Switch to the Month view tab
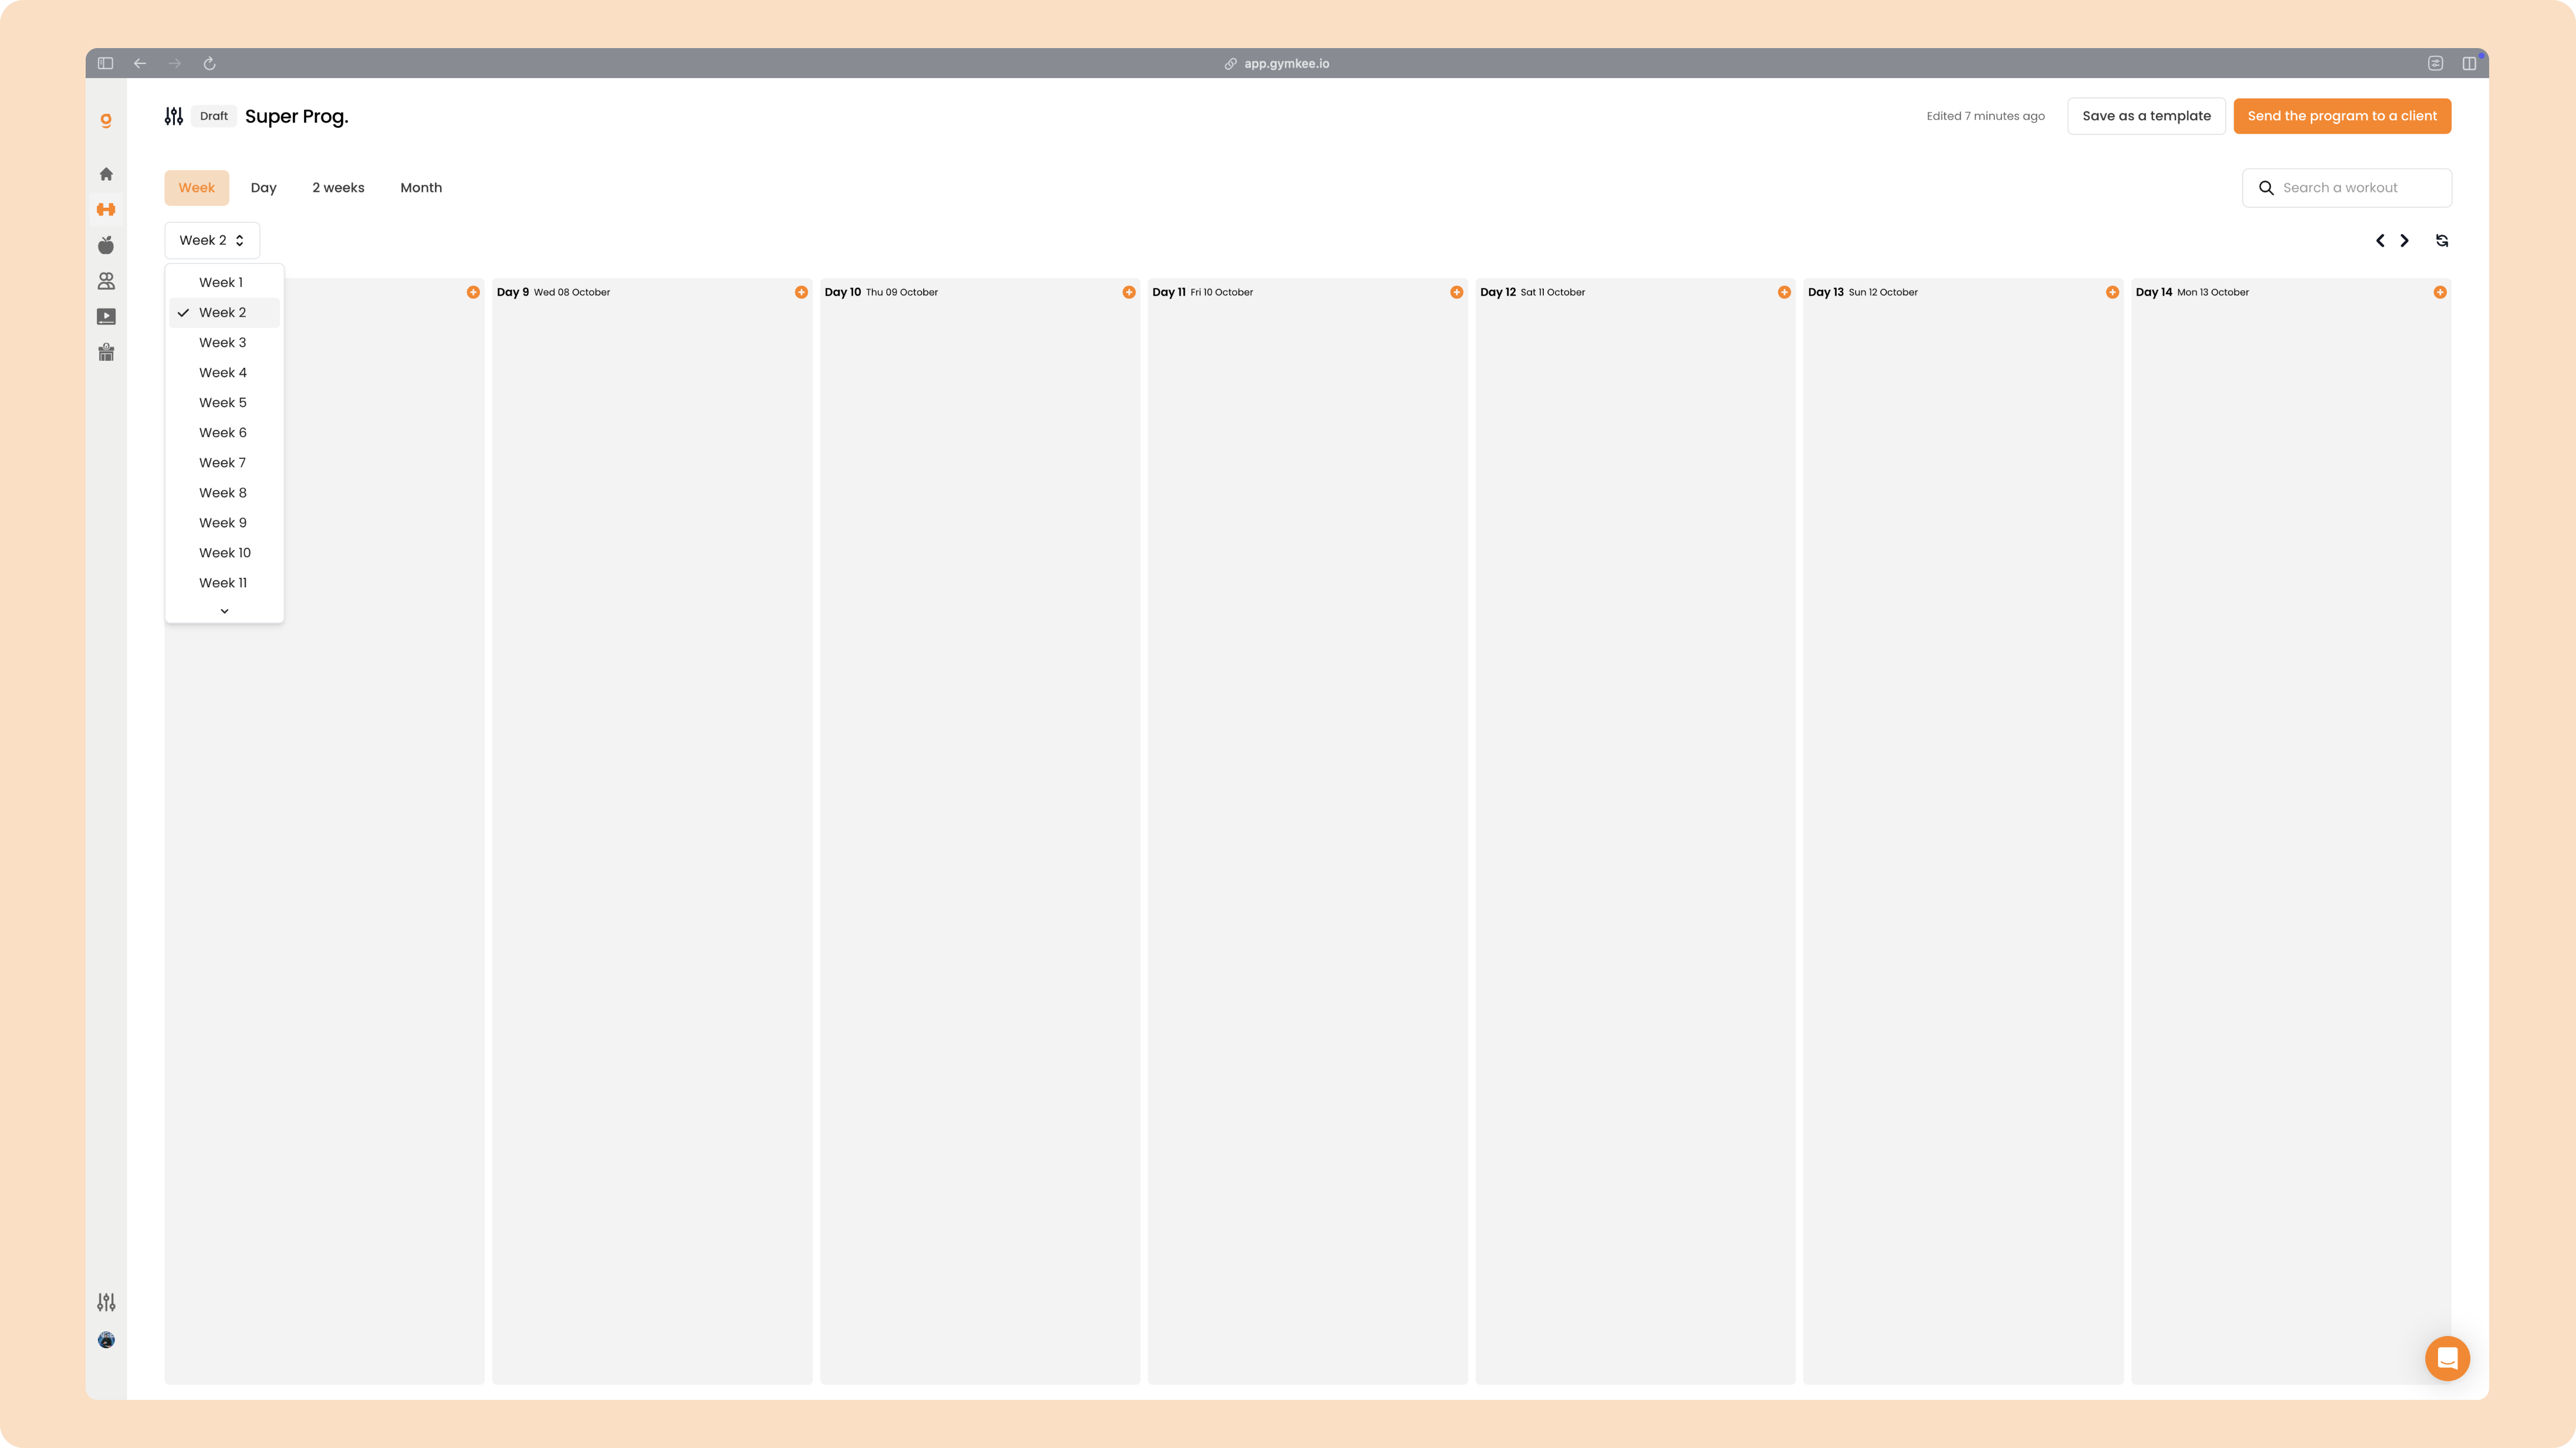This screenshot has width=2576, height=1448. point(421,188)
